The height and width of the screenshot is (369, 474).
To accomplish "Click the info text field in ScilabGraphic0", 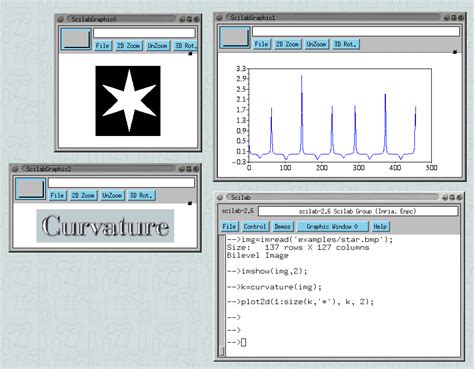I will (144, 33).
